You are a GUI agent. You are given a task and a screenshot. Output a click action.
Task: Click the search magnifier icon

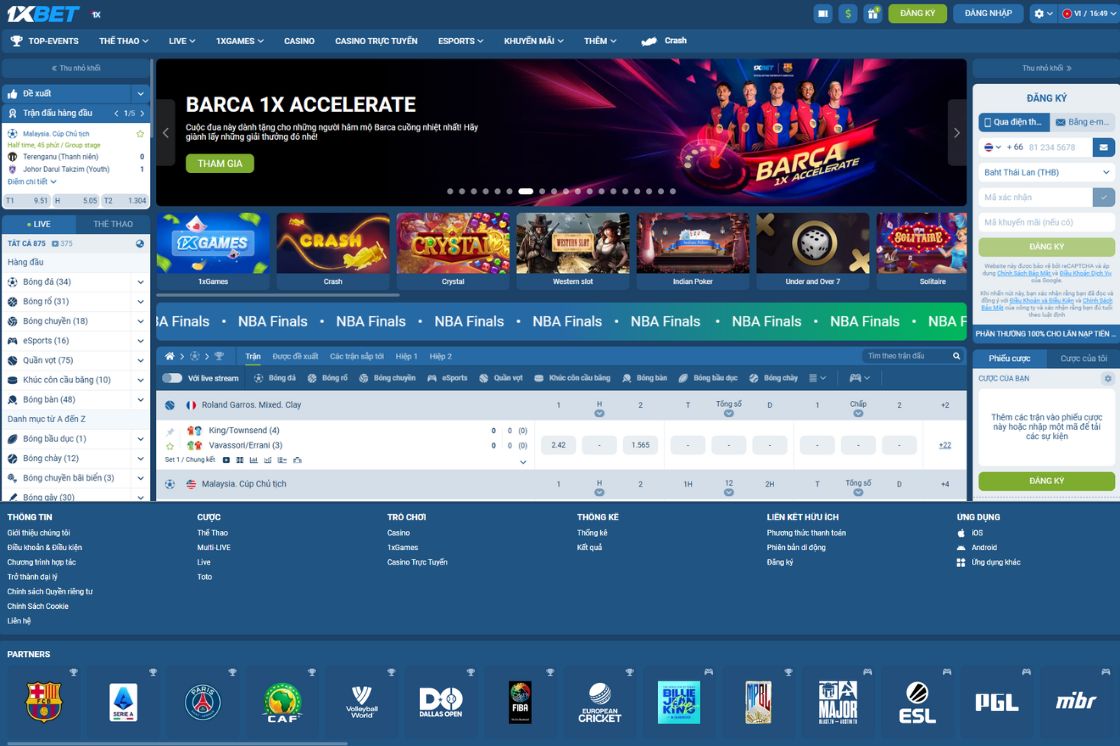click(x=956, y=356)
